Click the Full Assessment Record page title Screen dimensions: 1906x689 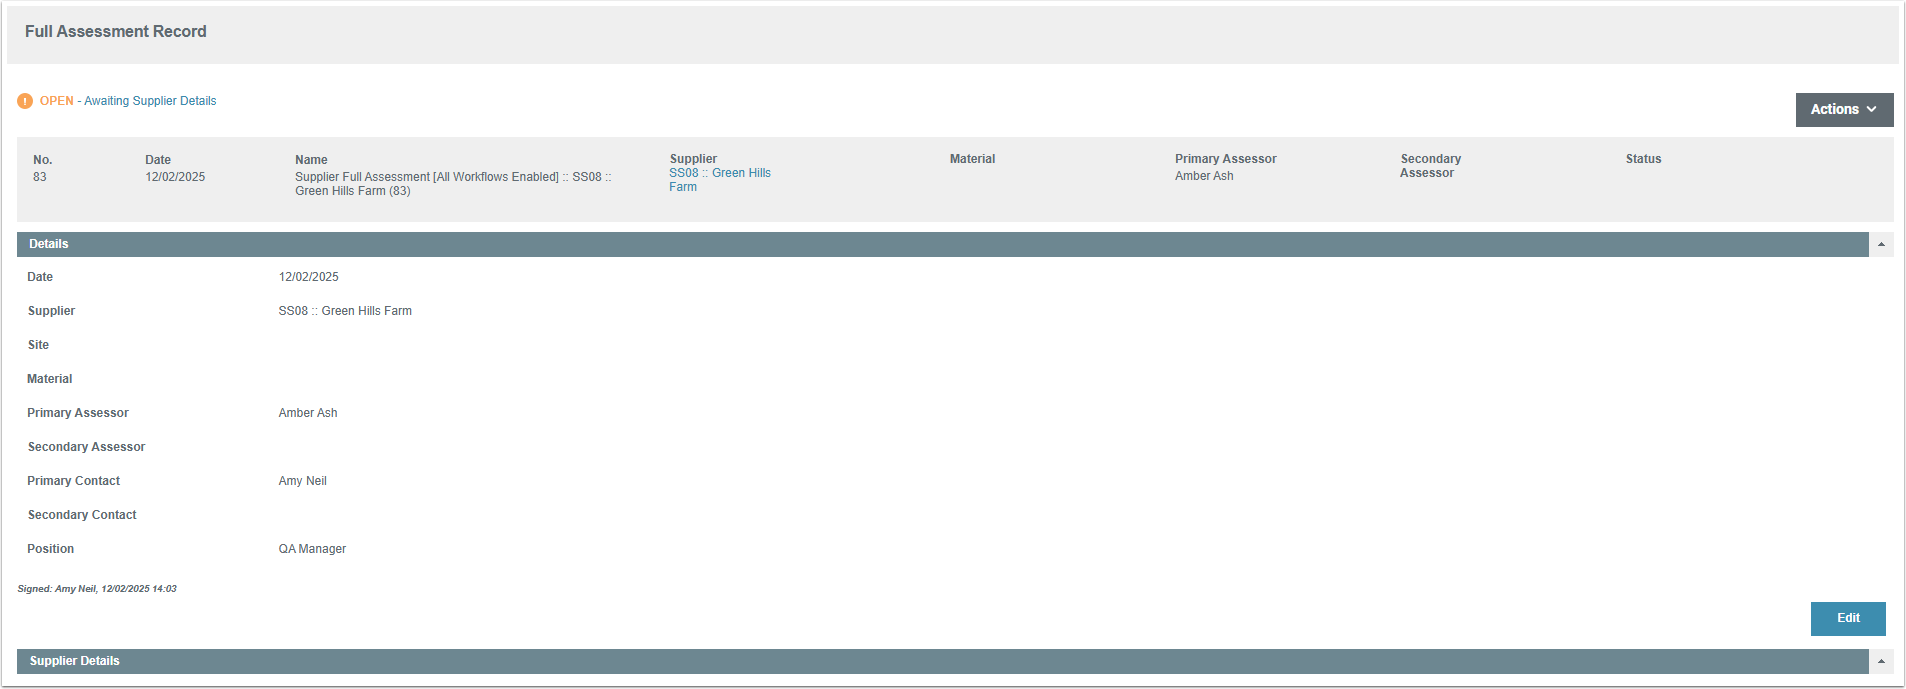(116, 32)
